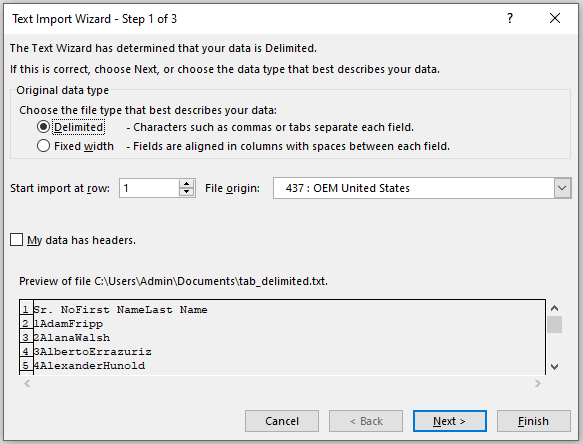The width and height of the screenshot is (583, 444).
Task: Decrease the start import row spinner
Action: (186, 192)
